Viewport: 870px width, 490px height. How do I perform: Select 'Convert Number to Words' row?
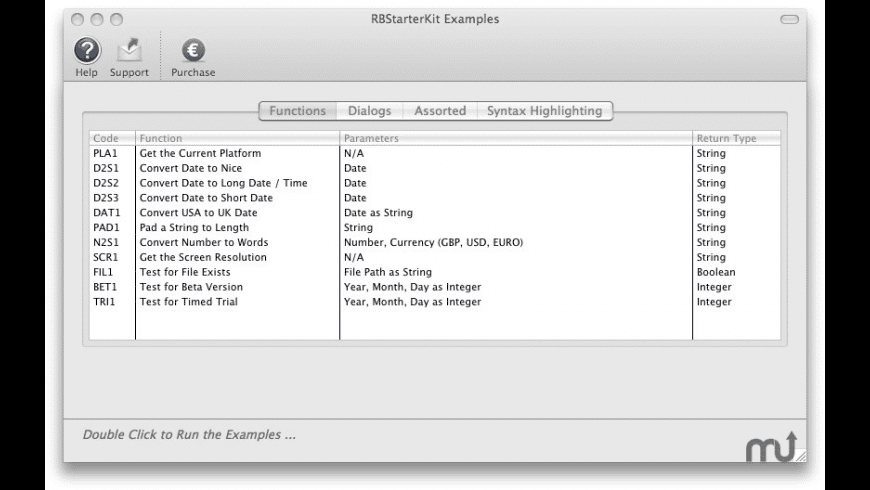[x=435, y=243]
